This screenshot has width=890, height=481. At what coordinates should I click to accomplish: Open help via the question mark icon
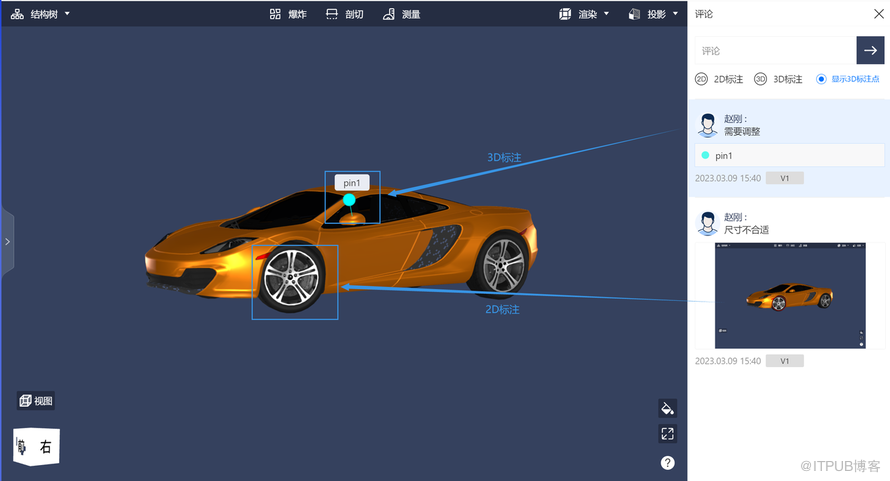click(x=667, y=463)
